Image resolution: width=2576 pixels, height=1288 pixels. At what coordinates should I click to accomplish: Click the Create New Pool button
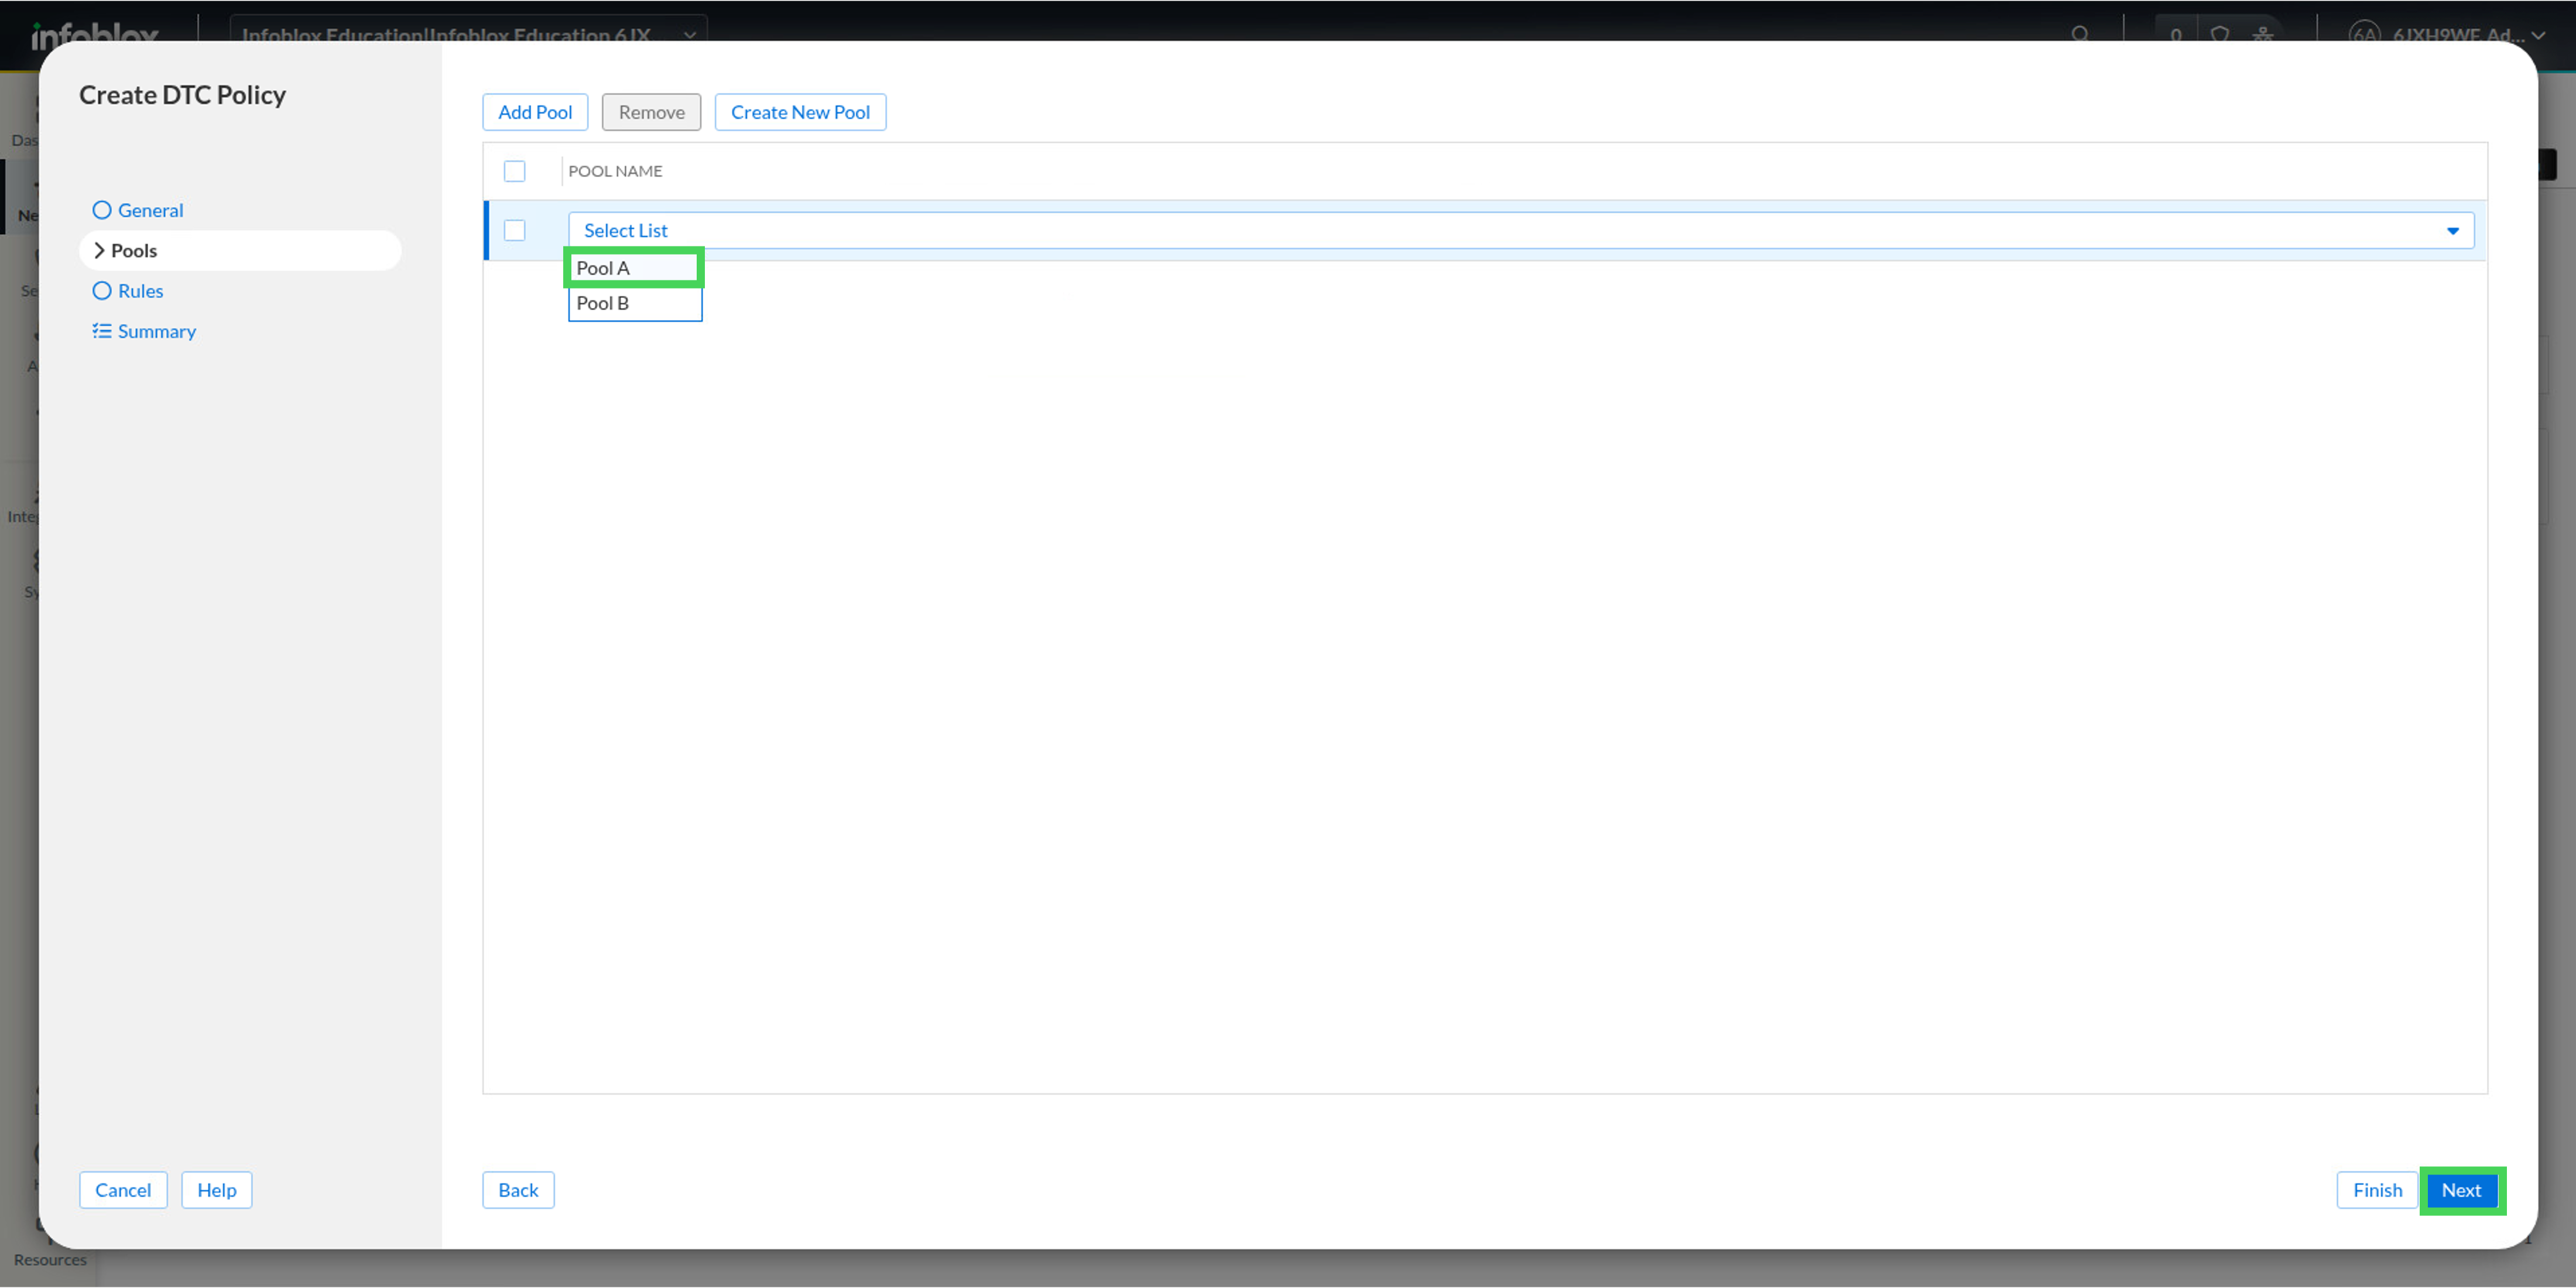(800, 112)
